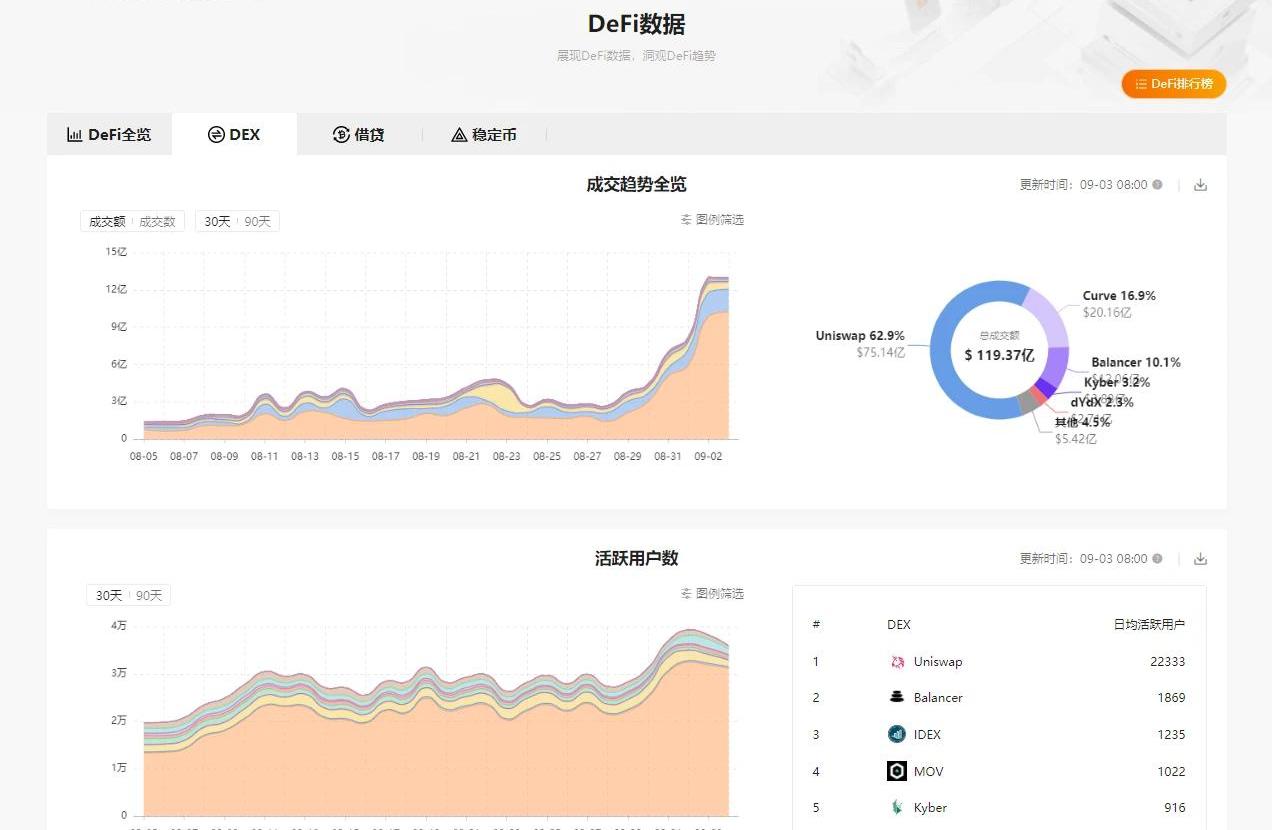1272x830 pixels.
Task: Switch chart to 成交数 metric
Action: point(157,221)
